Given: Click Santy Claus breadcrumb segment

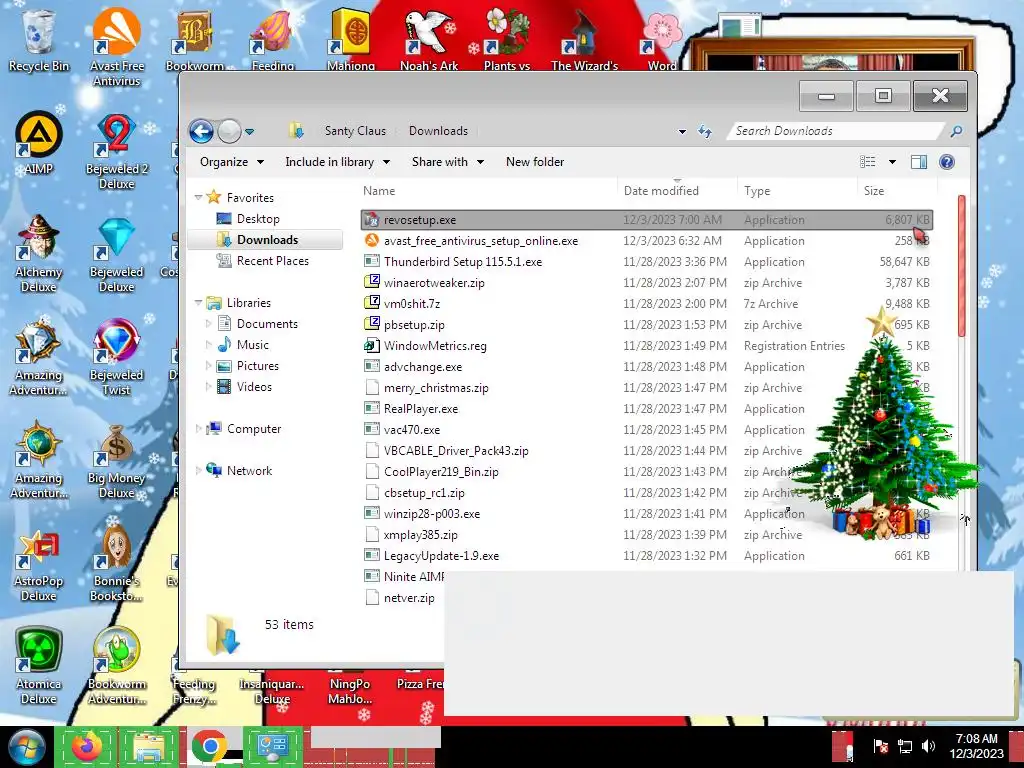Looking at the screenshot, I should pos(355,131).
